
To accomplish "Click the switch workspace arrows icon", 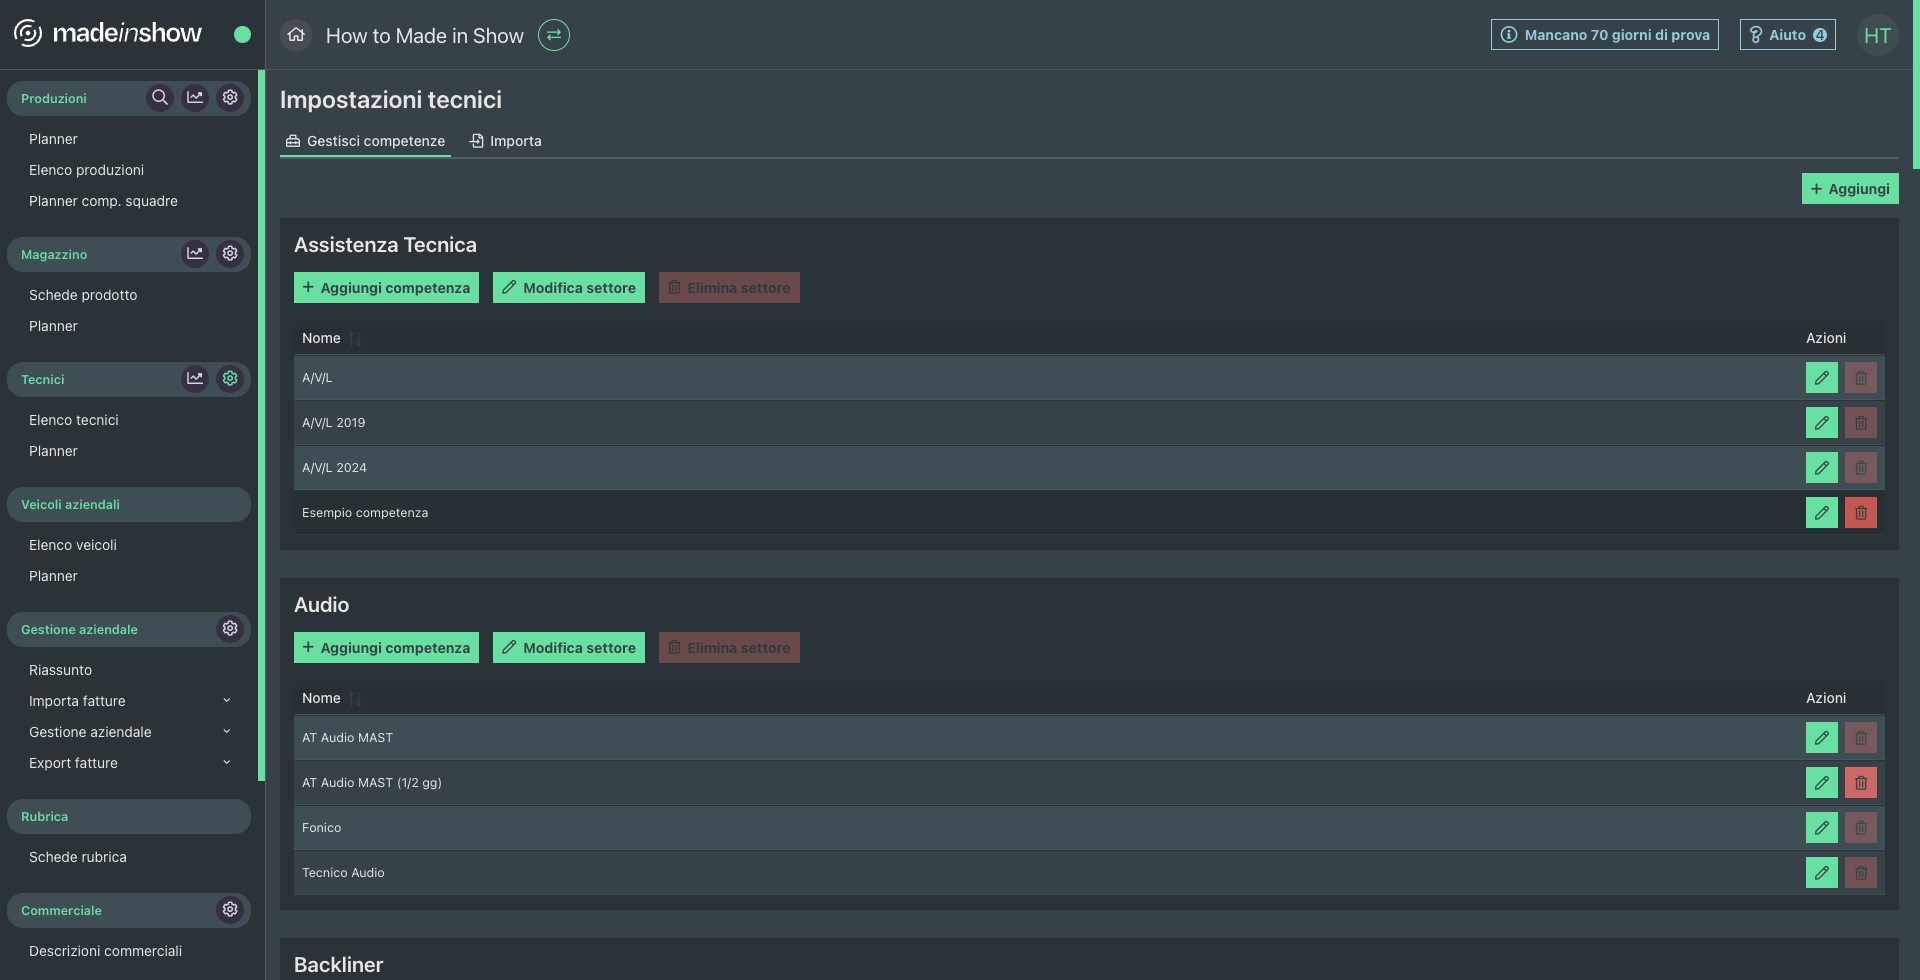I will (554, 36).
